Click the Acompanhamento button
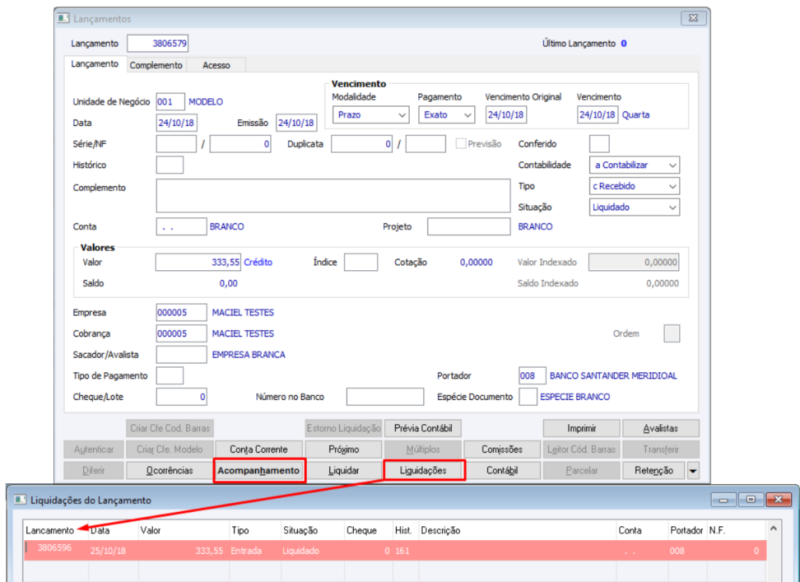The width and height of the screenshot is (800, 582). pos(259,470)
